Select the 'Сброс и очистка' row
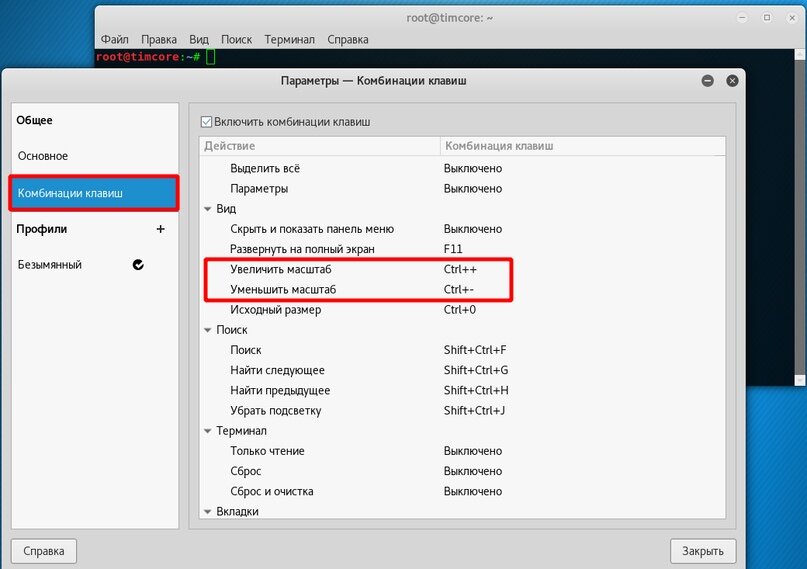The image size is (807, 569). click(x=462, y=491)
